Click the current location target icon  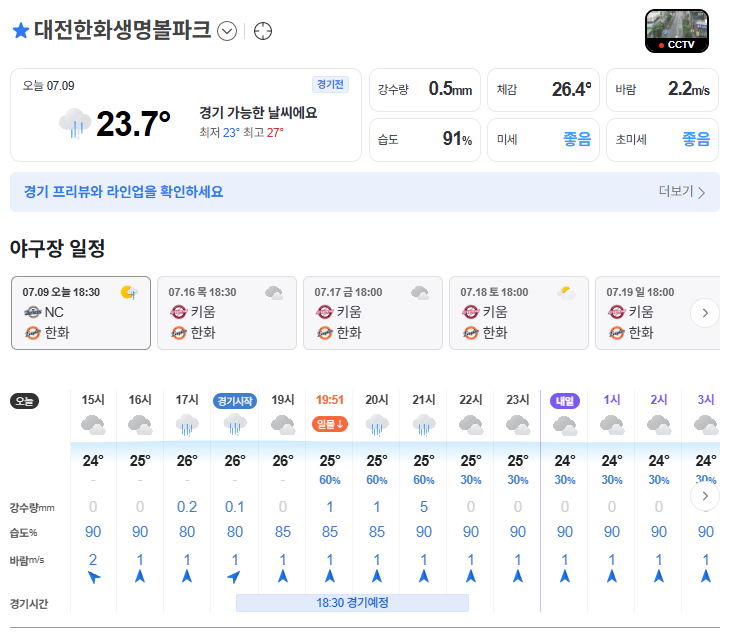click(x=262, y=31)
